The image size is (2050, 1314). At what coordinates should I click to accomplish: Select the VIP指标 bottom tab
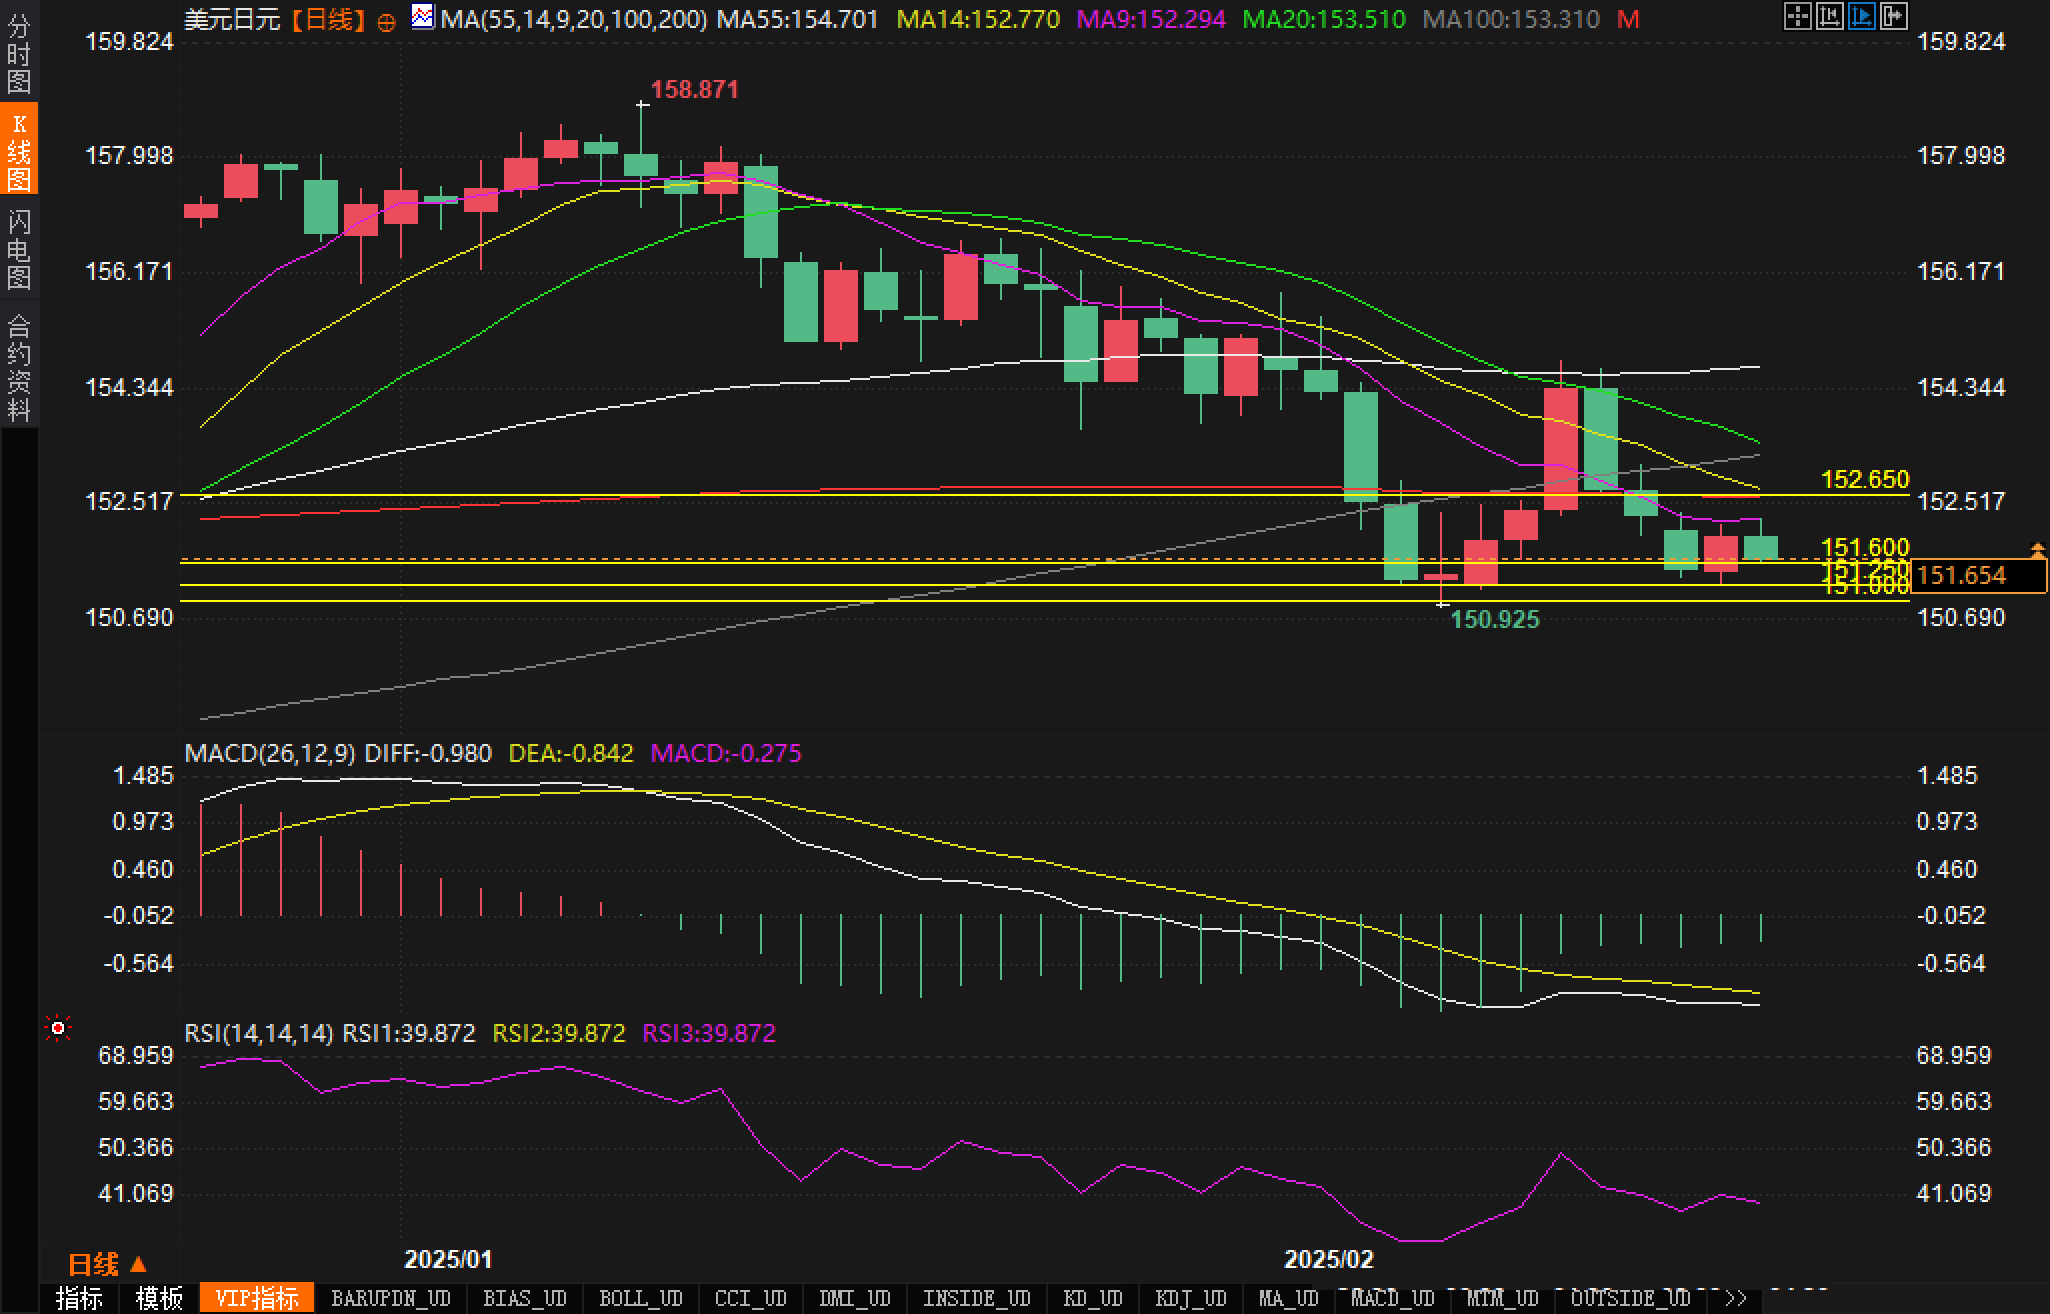point(257,1298)
